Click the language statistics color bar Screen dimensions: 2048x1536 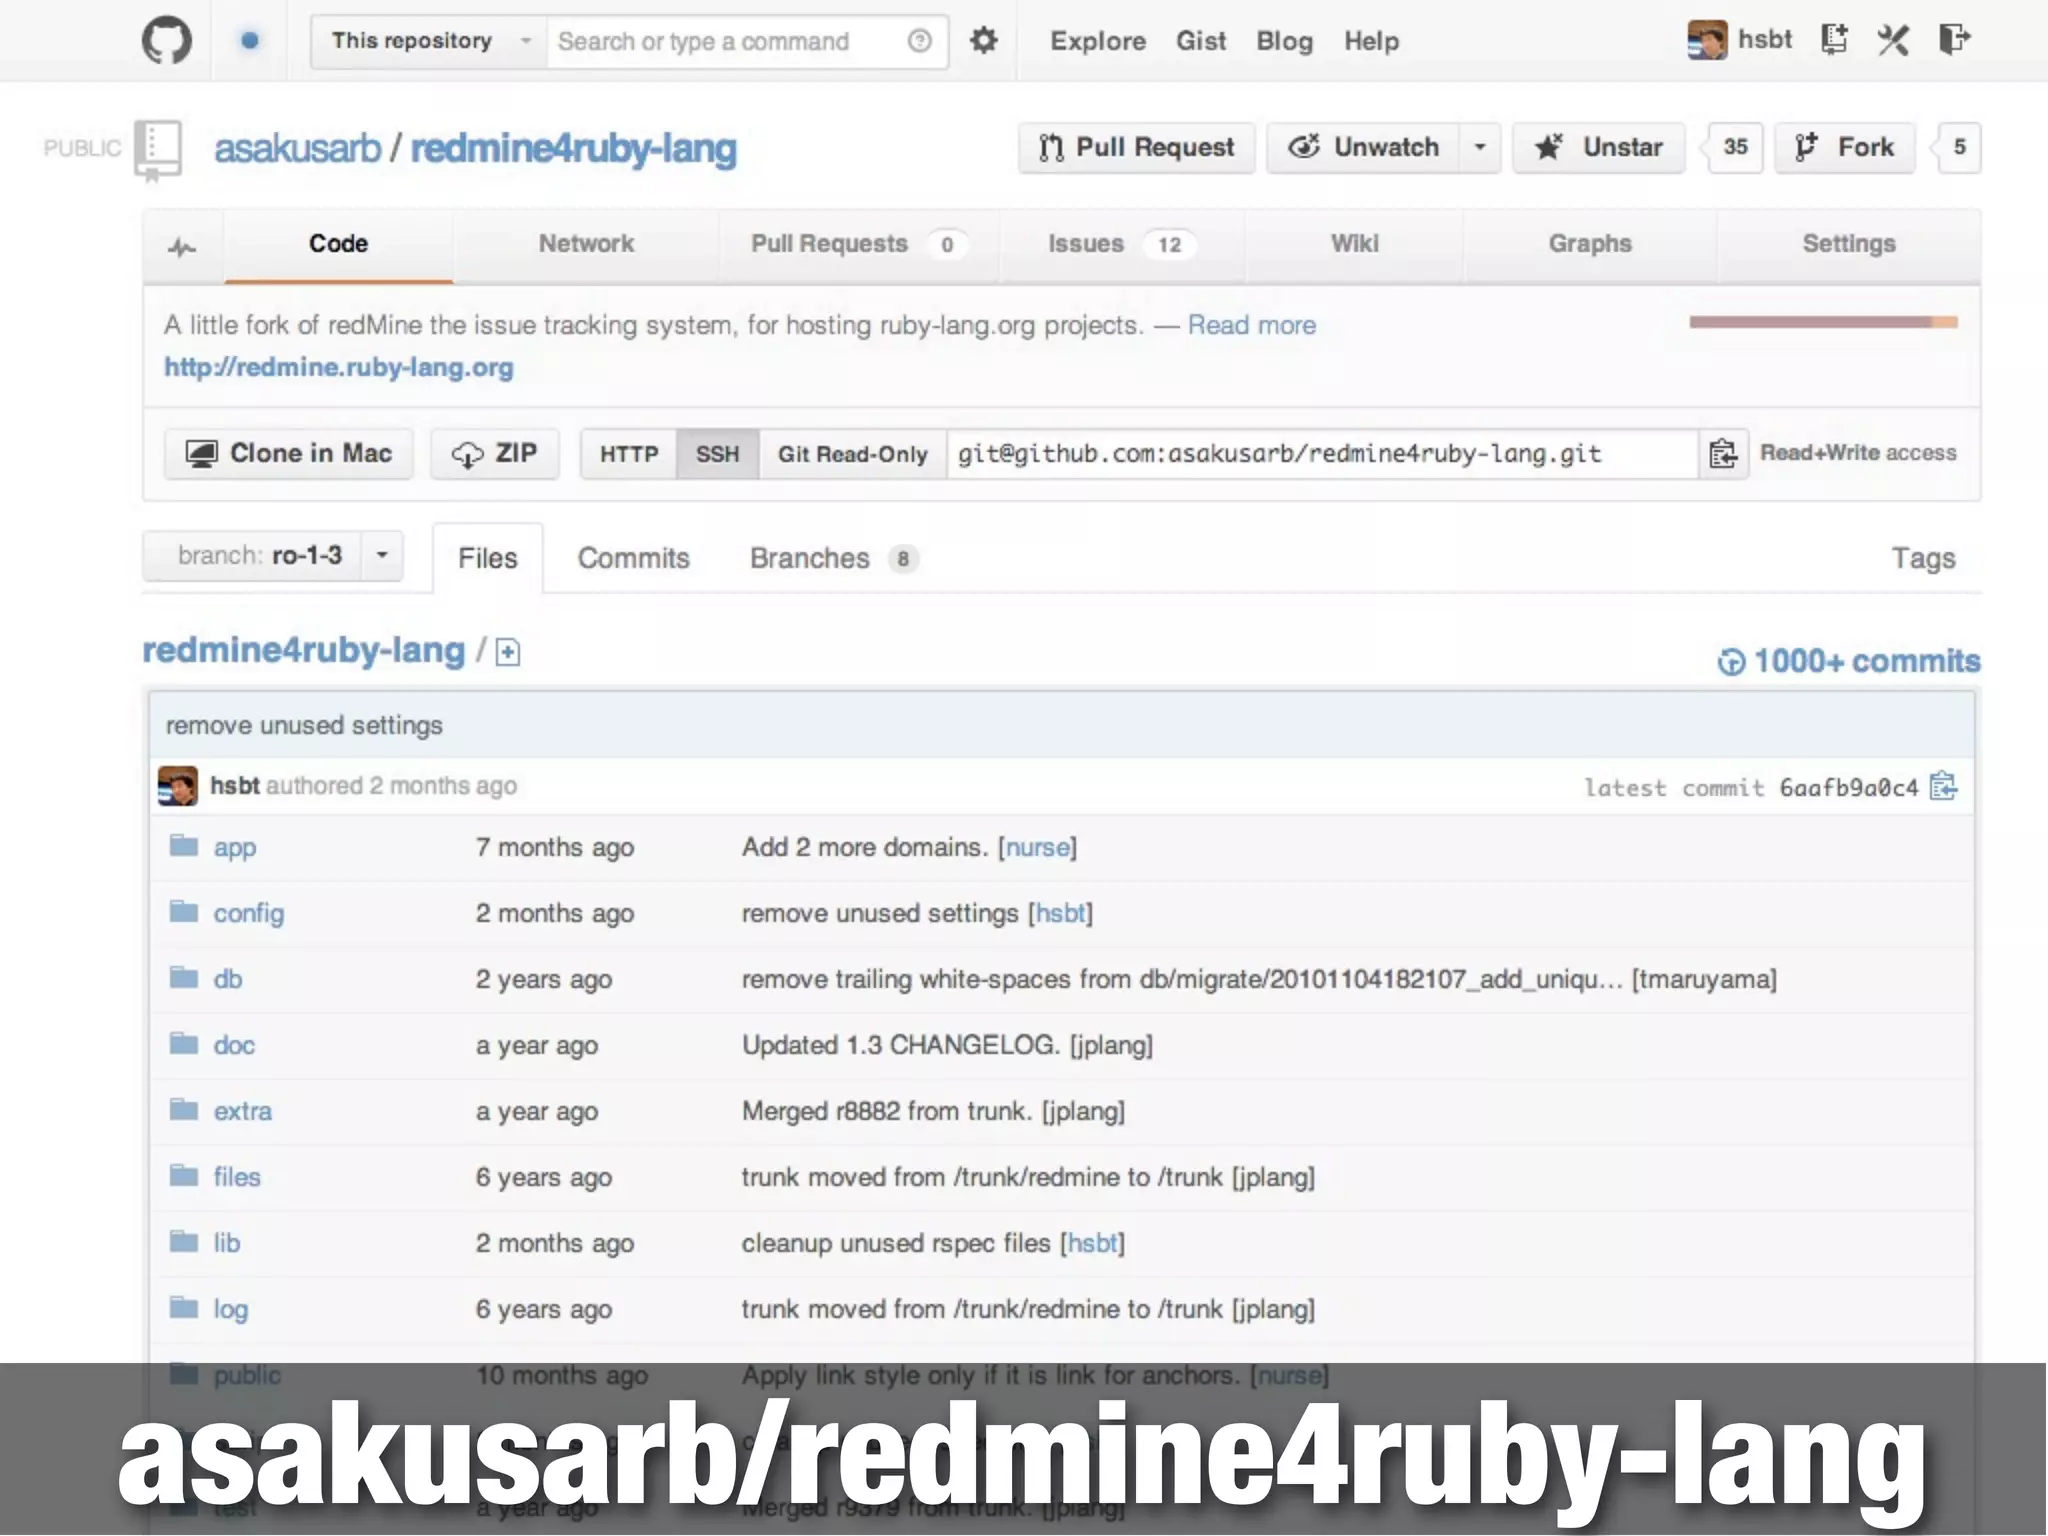tap(1824, 322)
